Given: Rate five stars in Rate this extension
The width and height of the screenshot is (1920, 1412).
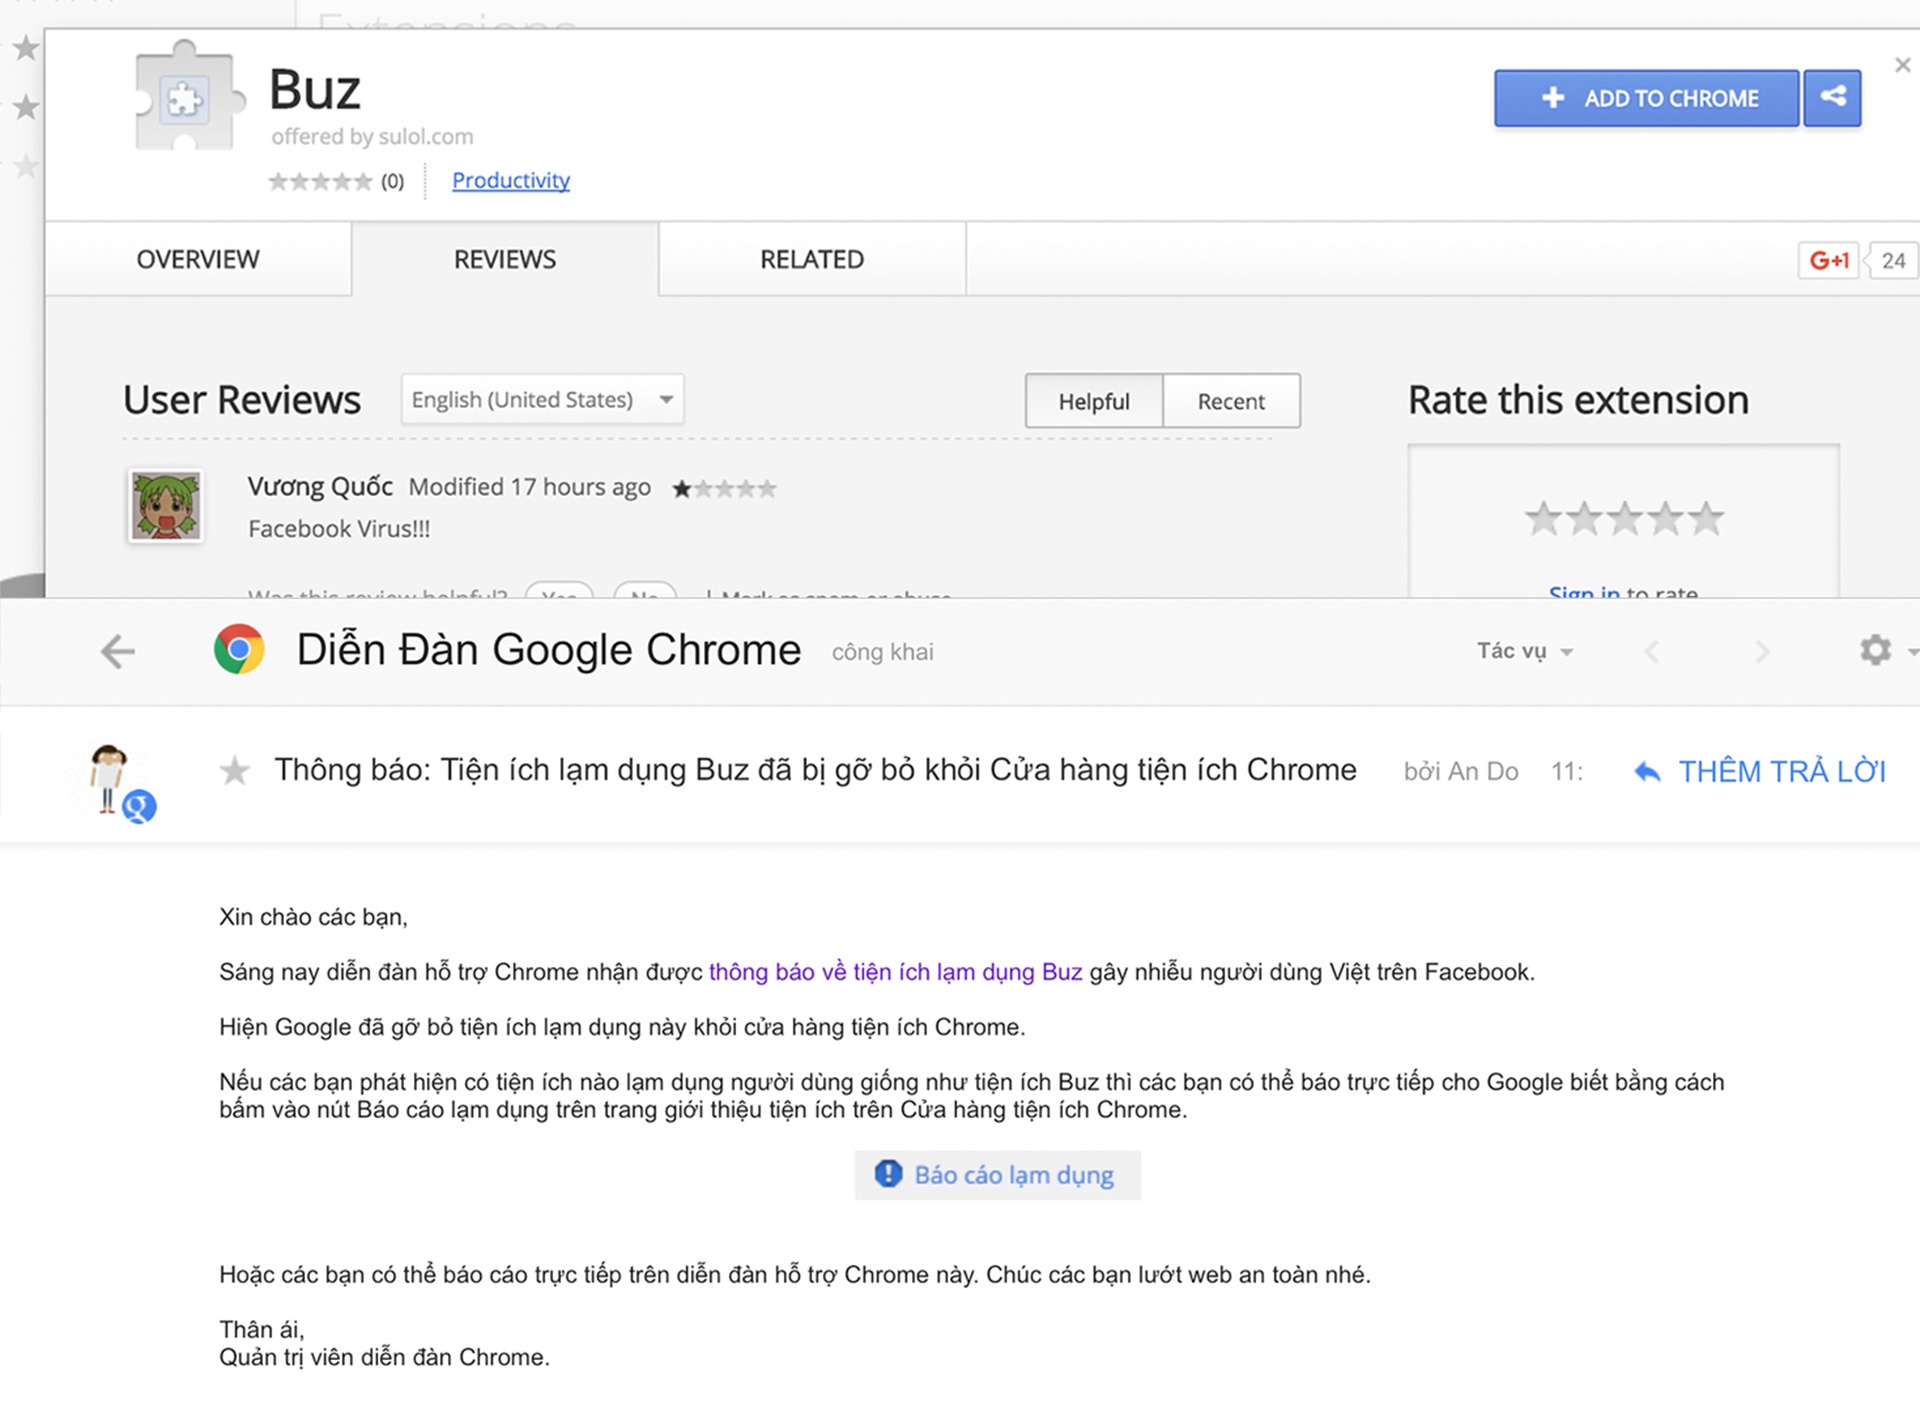Looking at the screenshot, I should [x=1707, y=518].
